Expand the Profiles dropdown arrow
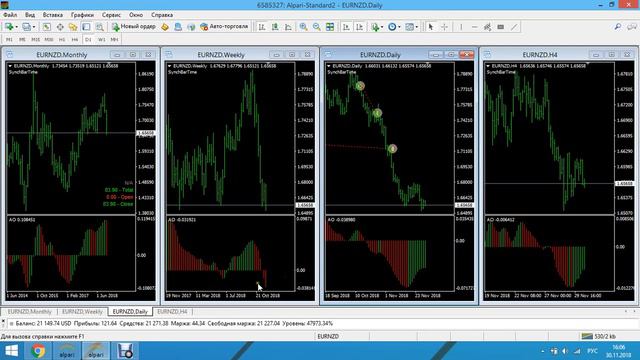Image resolution: width=640 pixels, height=360 pixels. click(34, 27)
